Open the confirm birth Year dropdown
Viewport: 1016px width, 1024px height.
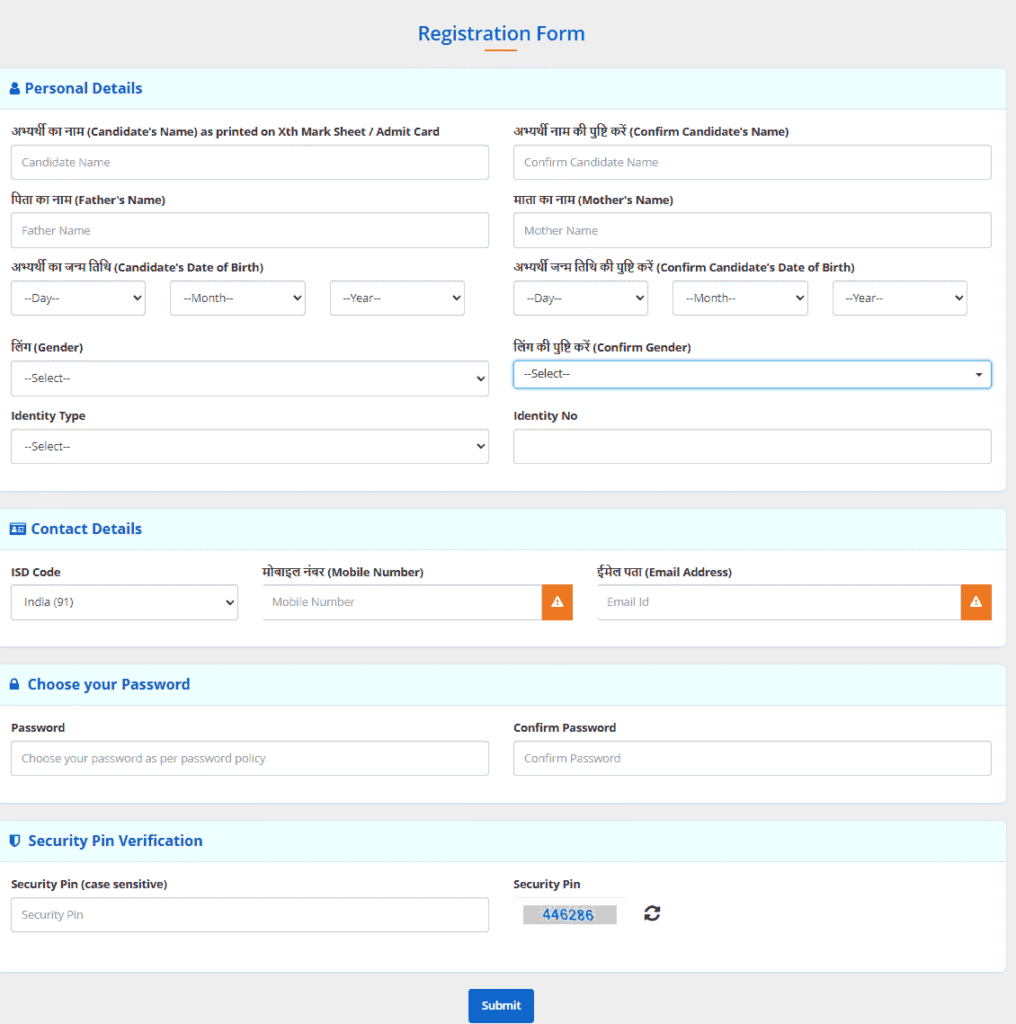click(x=899, y=298)
